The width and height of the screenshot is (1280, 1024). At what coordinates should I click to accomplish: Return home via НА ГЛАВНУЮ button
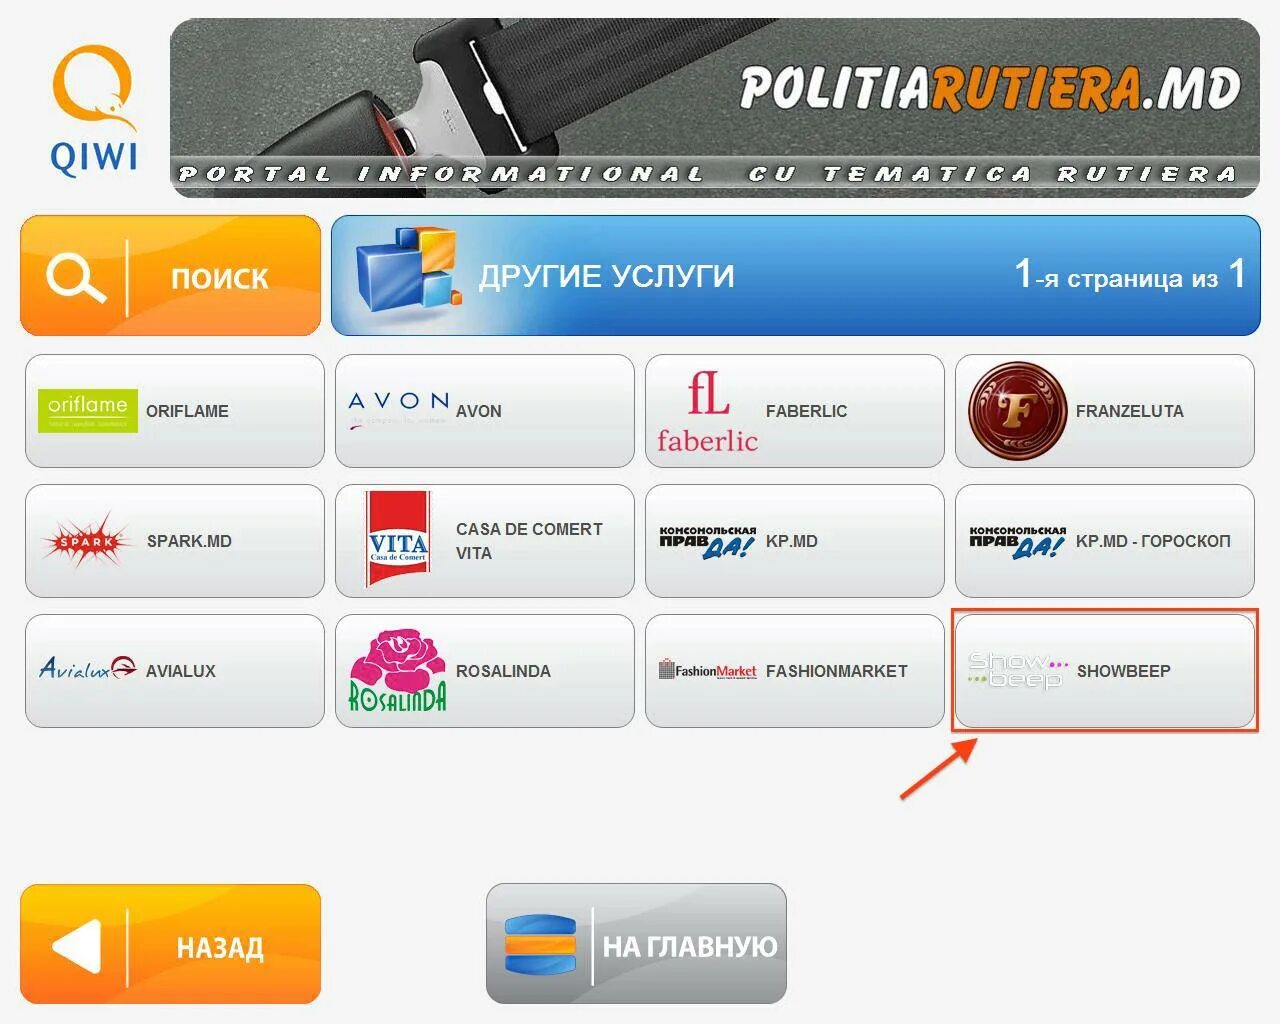(x=636, y=943)
